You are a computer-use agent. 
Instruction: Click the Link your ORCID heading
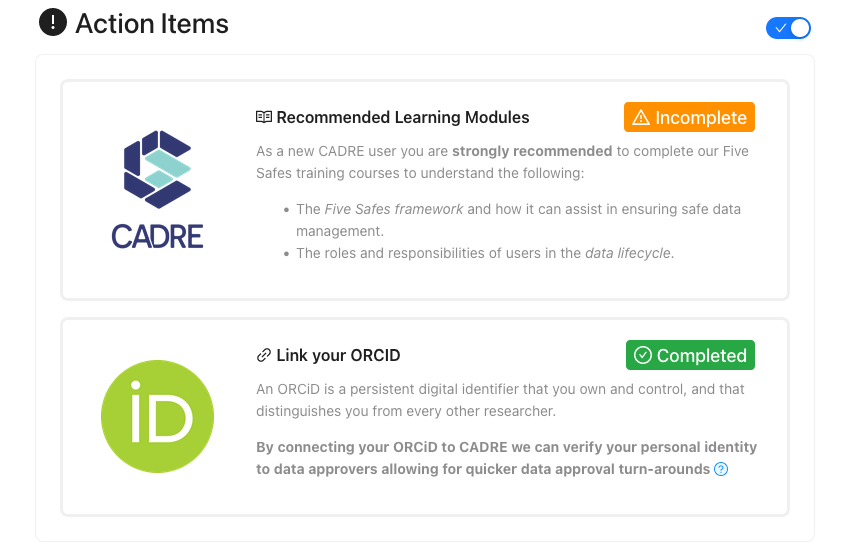click(338, 355)
